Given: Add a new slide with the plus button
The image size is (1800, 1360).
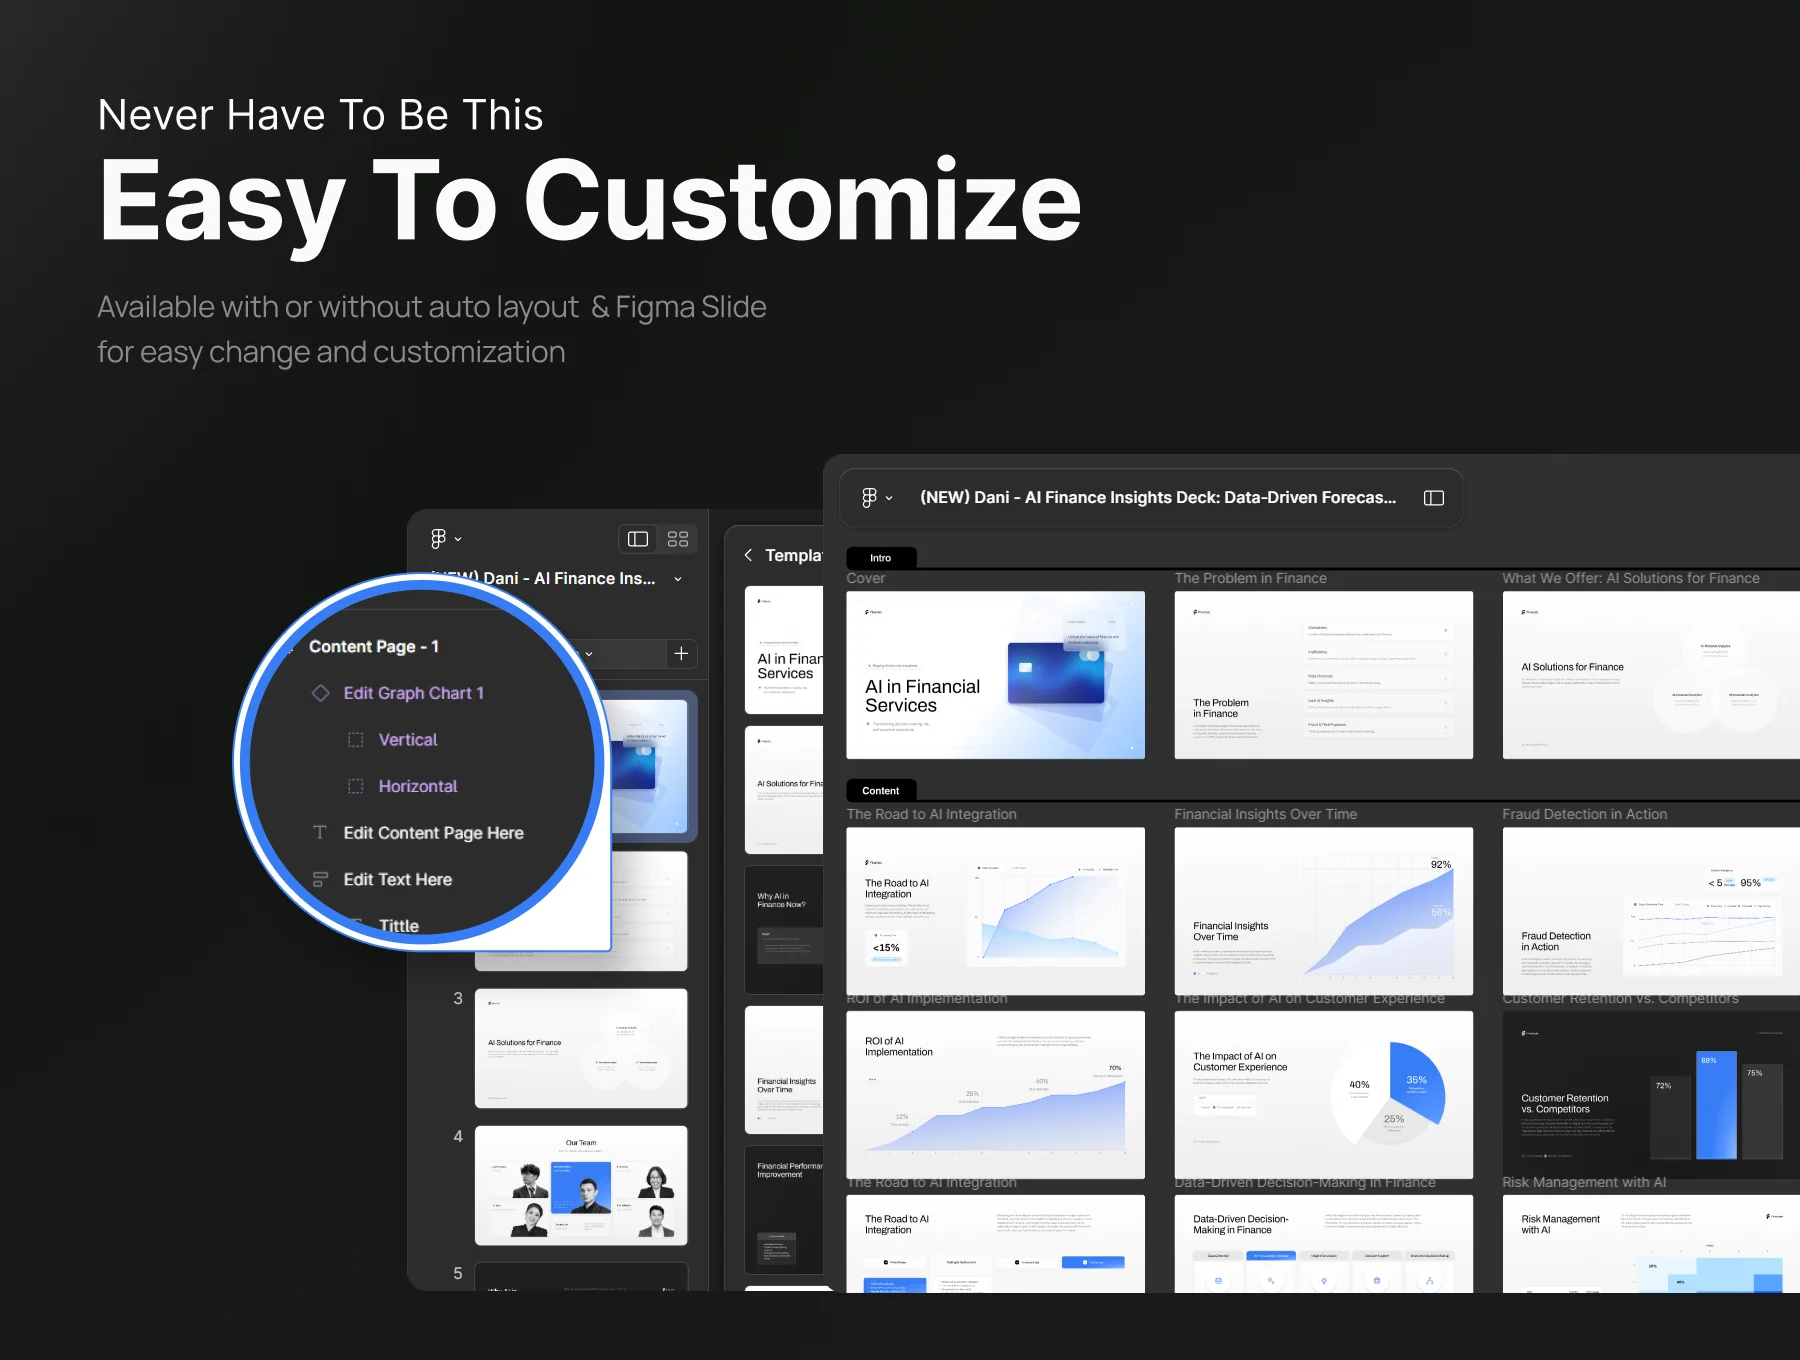Looking at the screenshot, I should point(681,653).
